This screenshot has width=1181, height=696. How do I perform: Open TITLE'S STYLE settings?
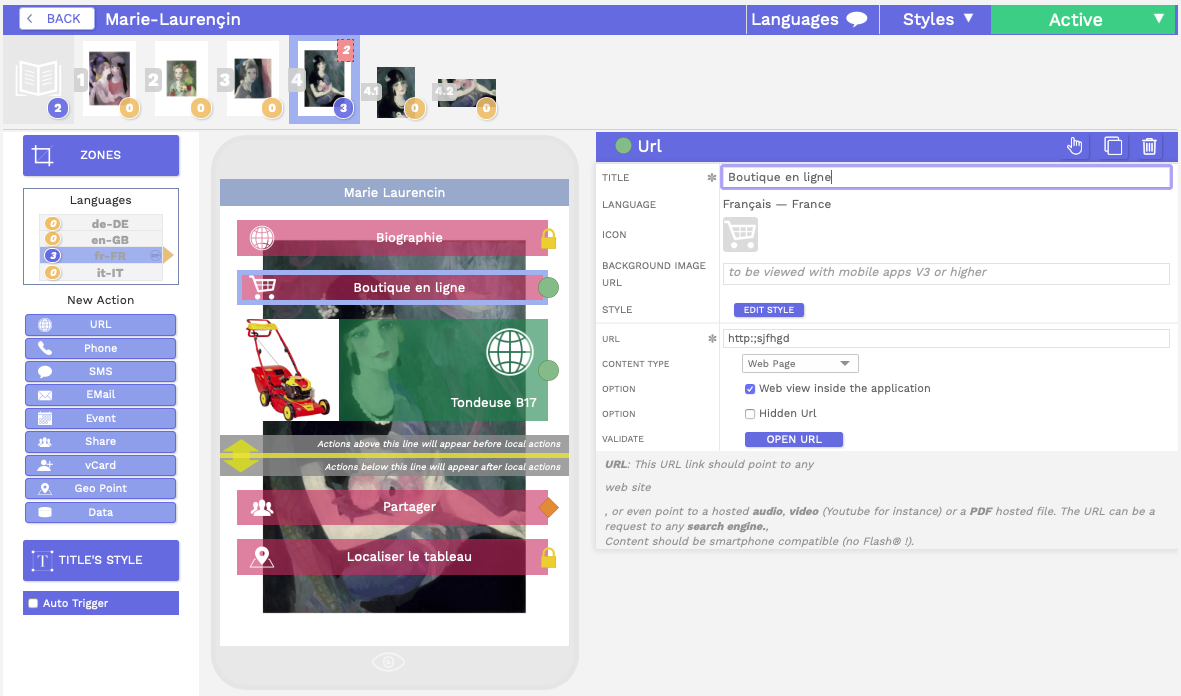pos(101,560)
